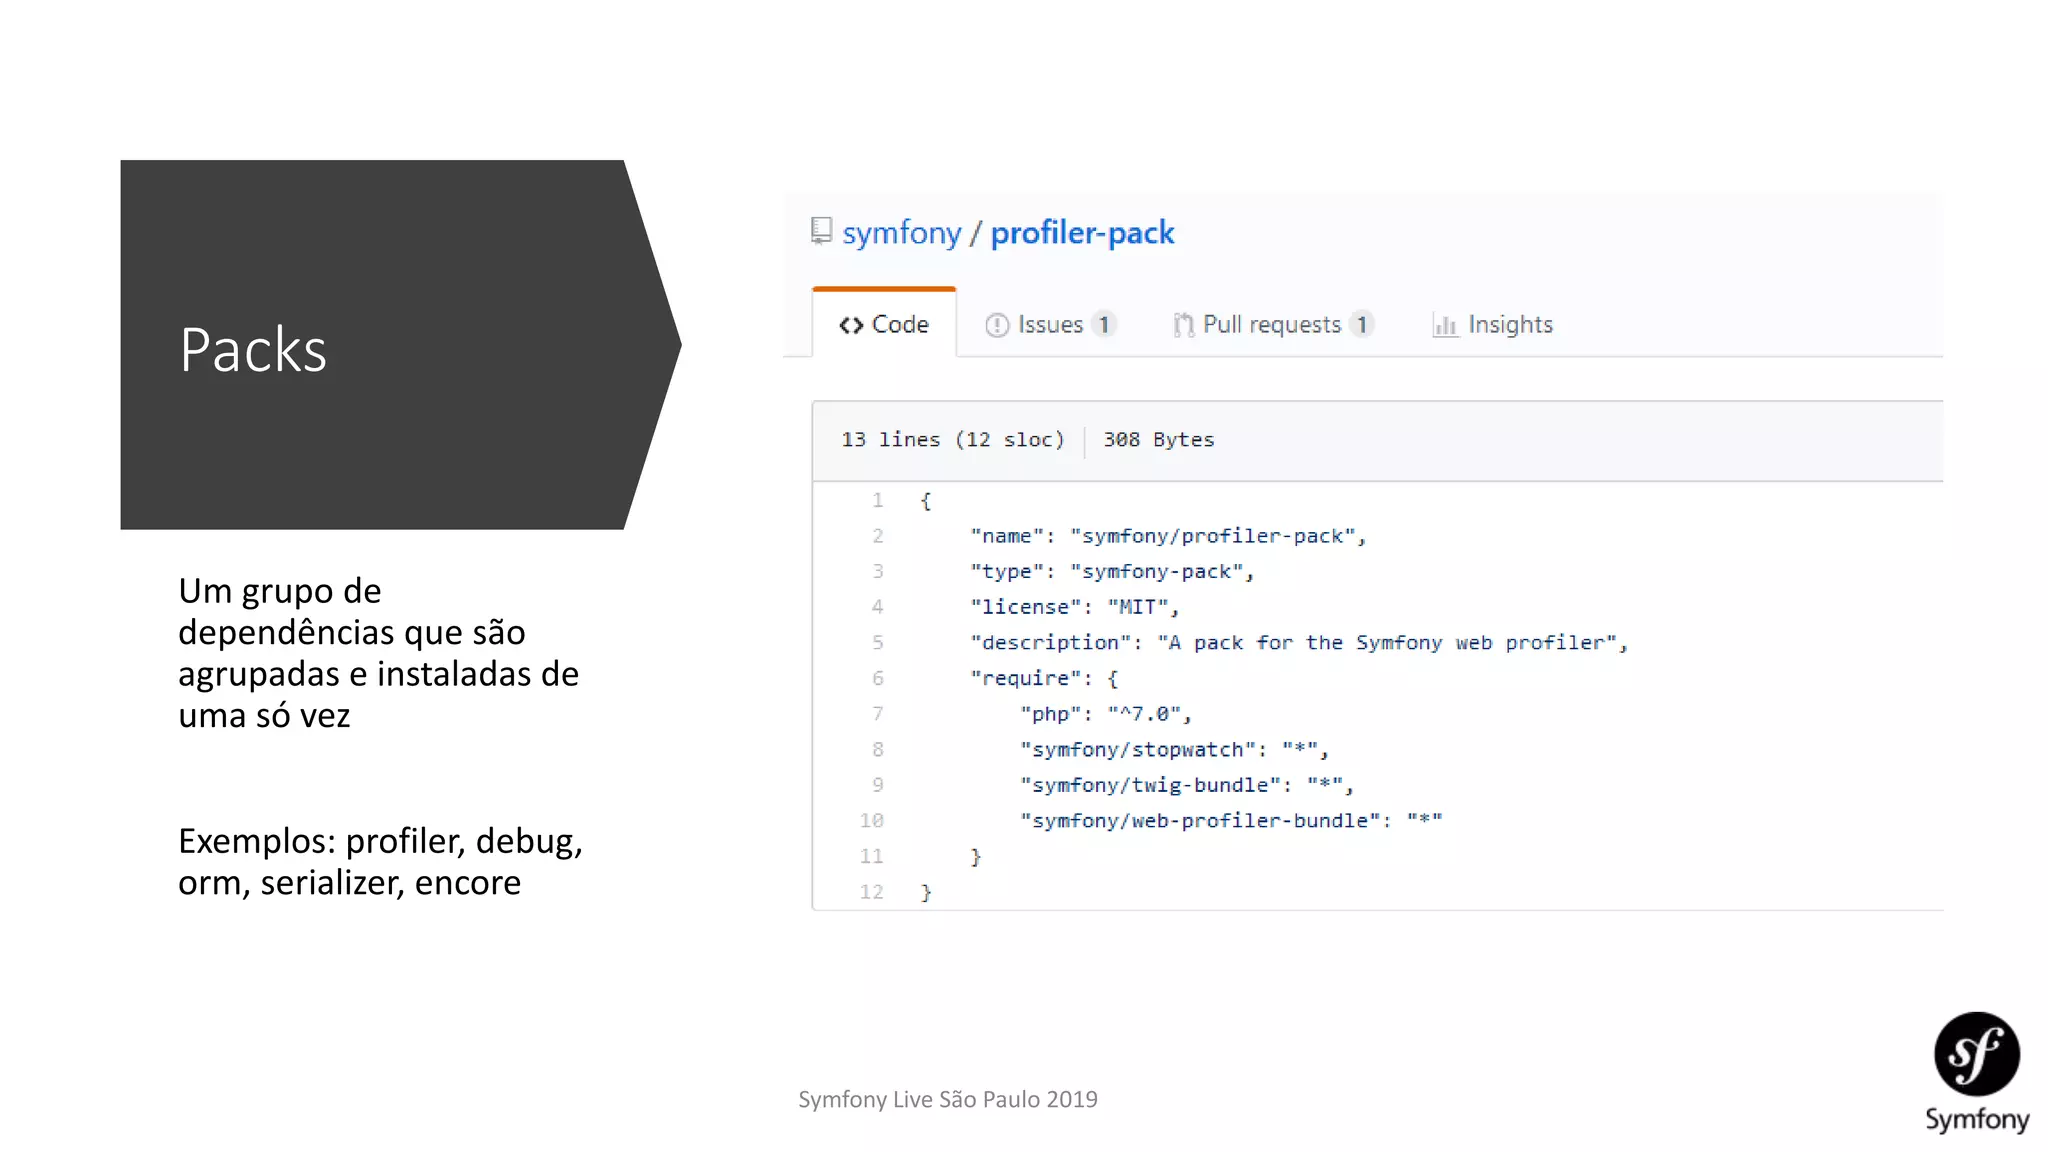
Task: Click the Pull requests icon
Action: [1183, 325]
